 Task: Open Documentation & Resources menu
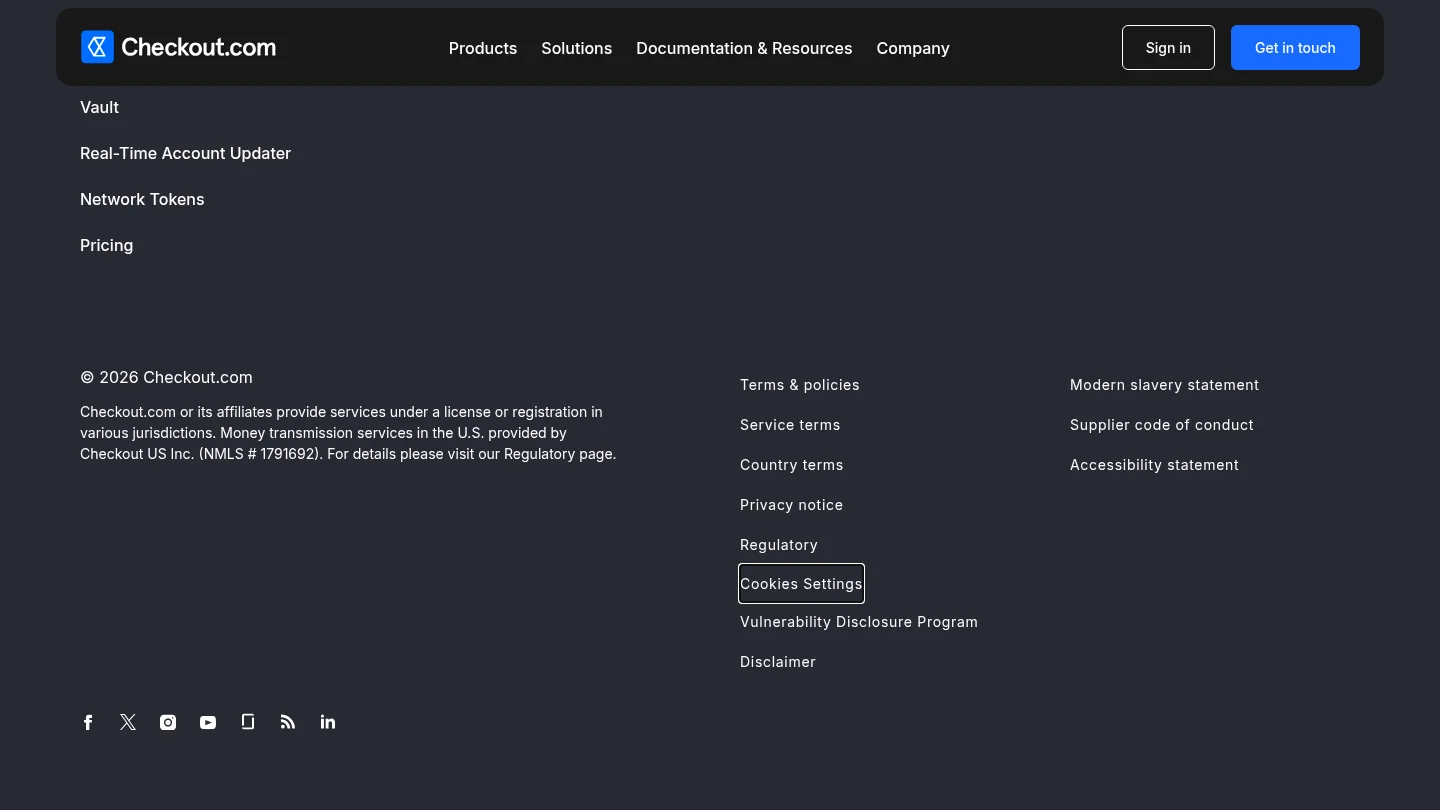(x=744, y=48)
